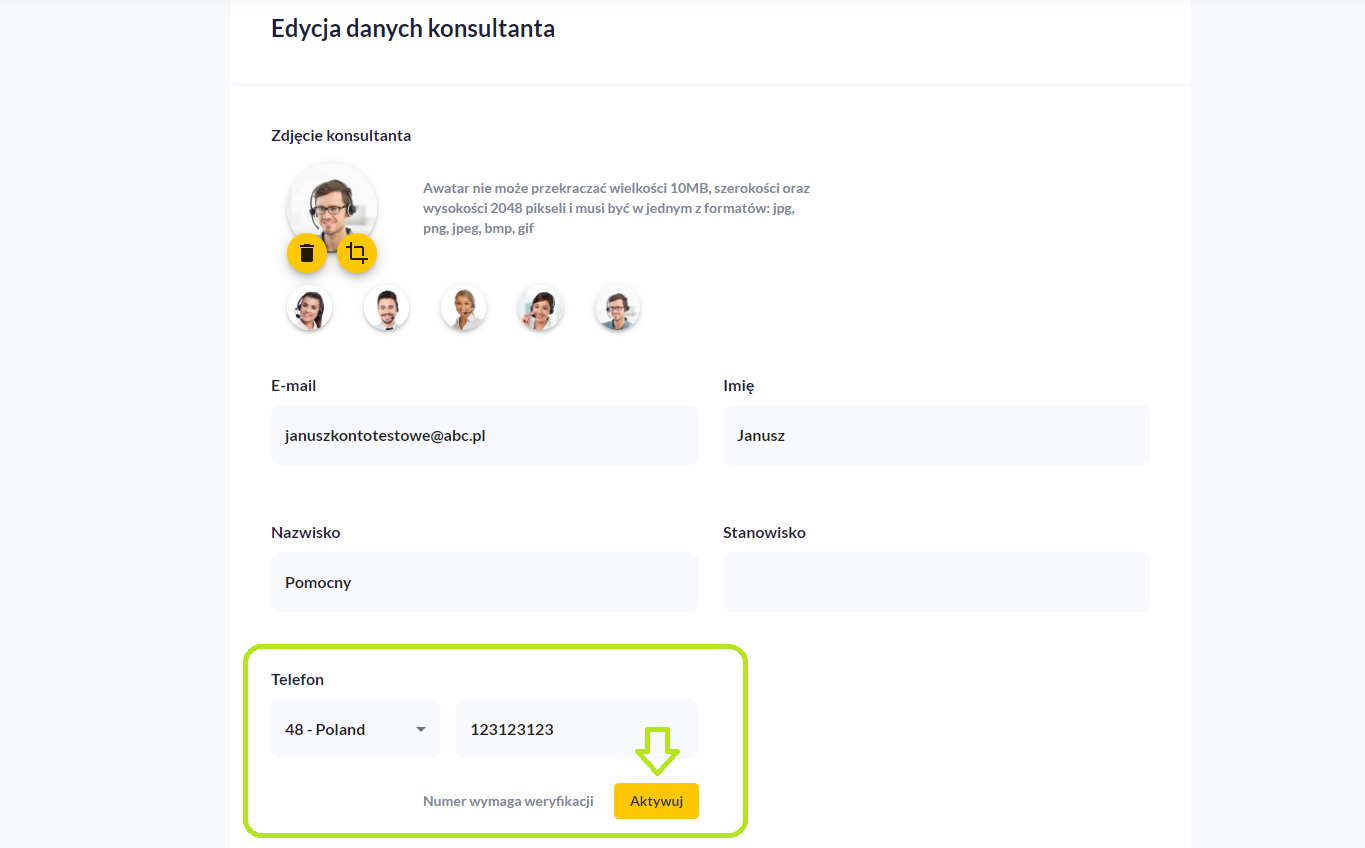Crop the consultant avatar image

(x=357, y=253)
